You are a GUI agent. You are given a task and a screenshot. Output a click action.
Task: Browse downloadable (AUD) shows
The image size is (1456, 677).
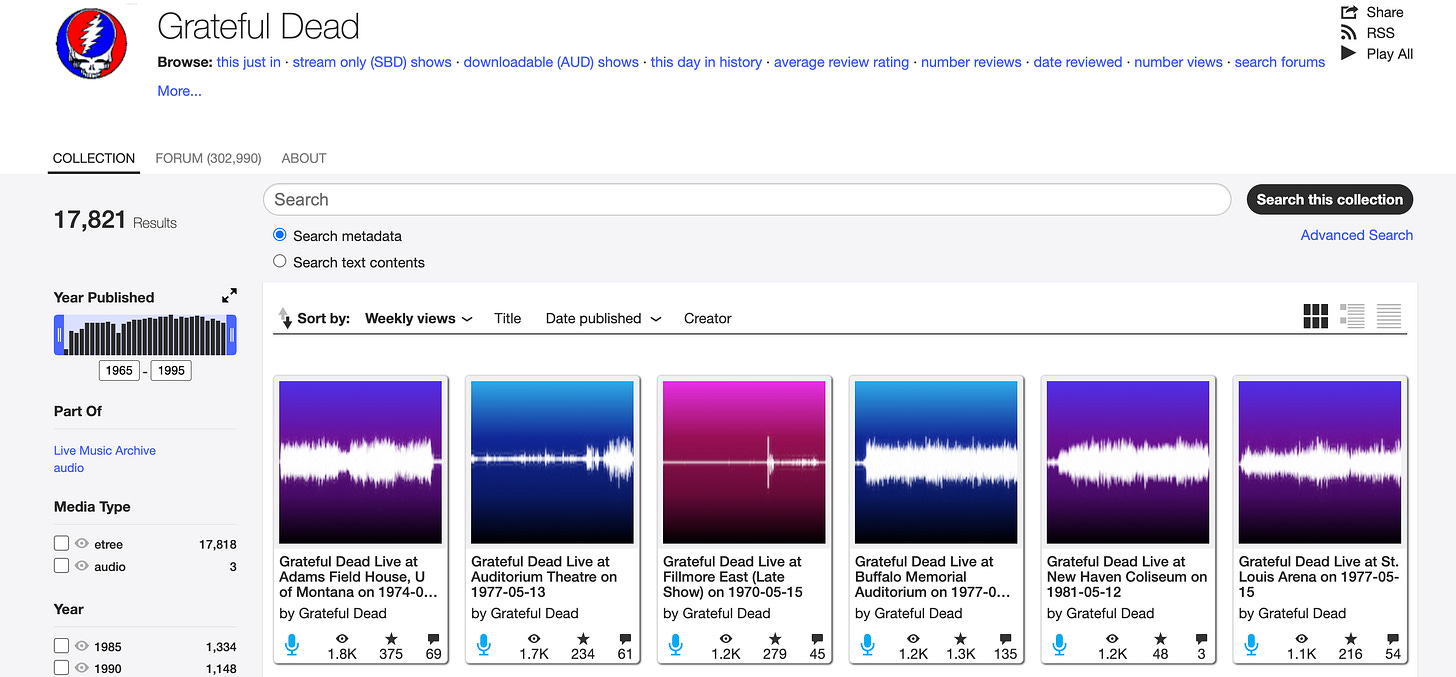pyautogui.click(x=551, y=62)
